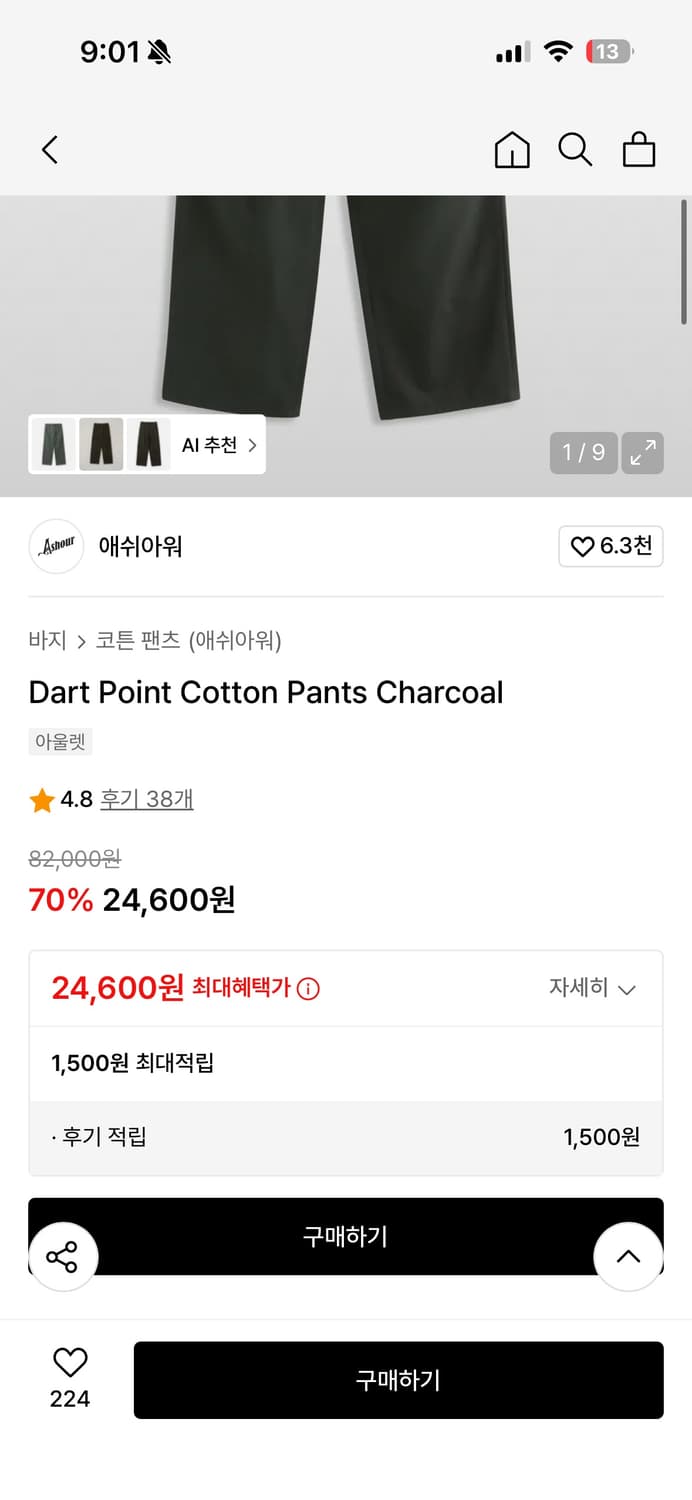Image resolution: width=692 pixels, height=1500 pixels.
Task: Expand the product image to fullscreen
Action: pyautogui.click(x=643, y=452)
